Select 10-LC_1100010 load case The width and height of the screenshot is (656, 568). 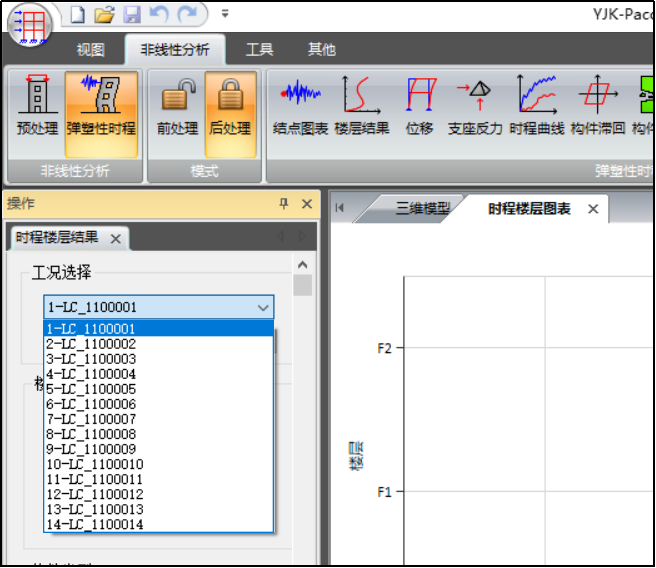159,464
